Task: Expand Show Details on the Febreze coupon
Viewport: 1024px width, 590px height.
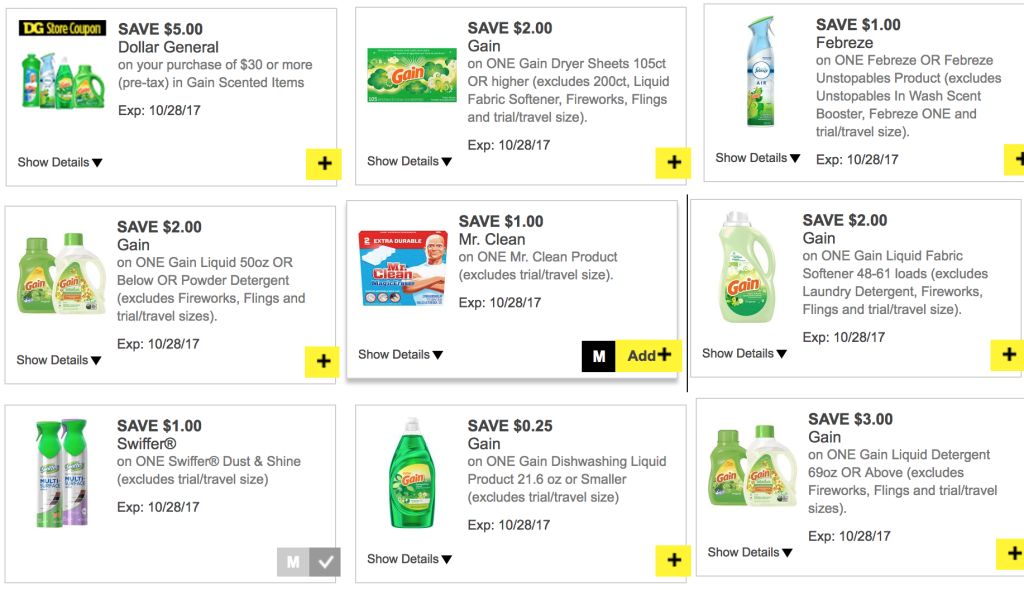Action: (756, 157)
